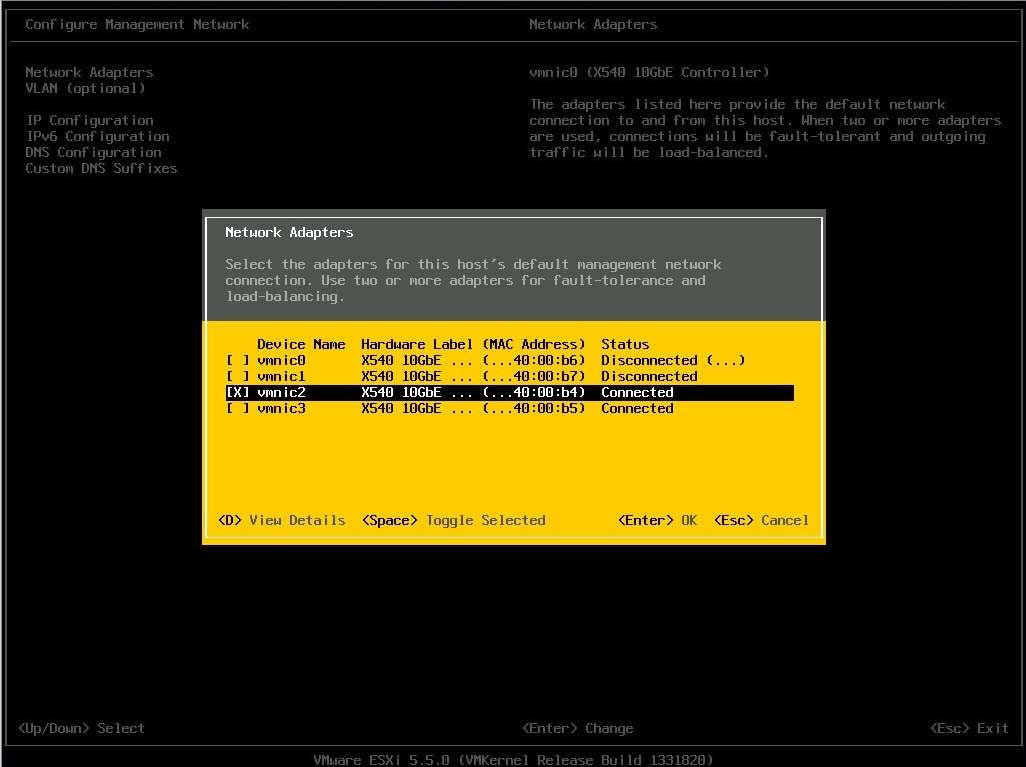The width and height of the screenshot is (1026, 767).
Task: Click the X540 10GbE label of vmnic1
Action: pyautogui.click(x=417, y=376)
